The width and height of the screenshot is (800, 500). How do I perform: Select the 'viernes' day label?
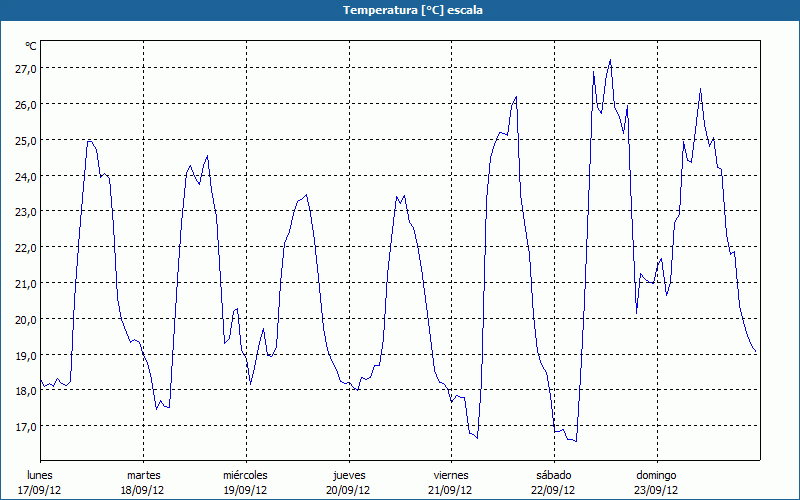451,475
